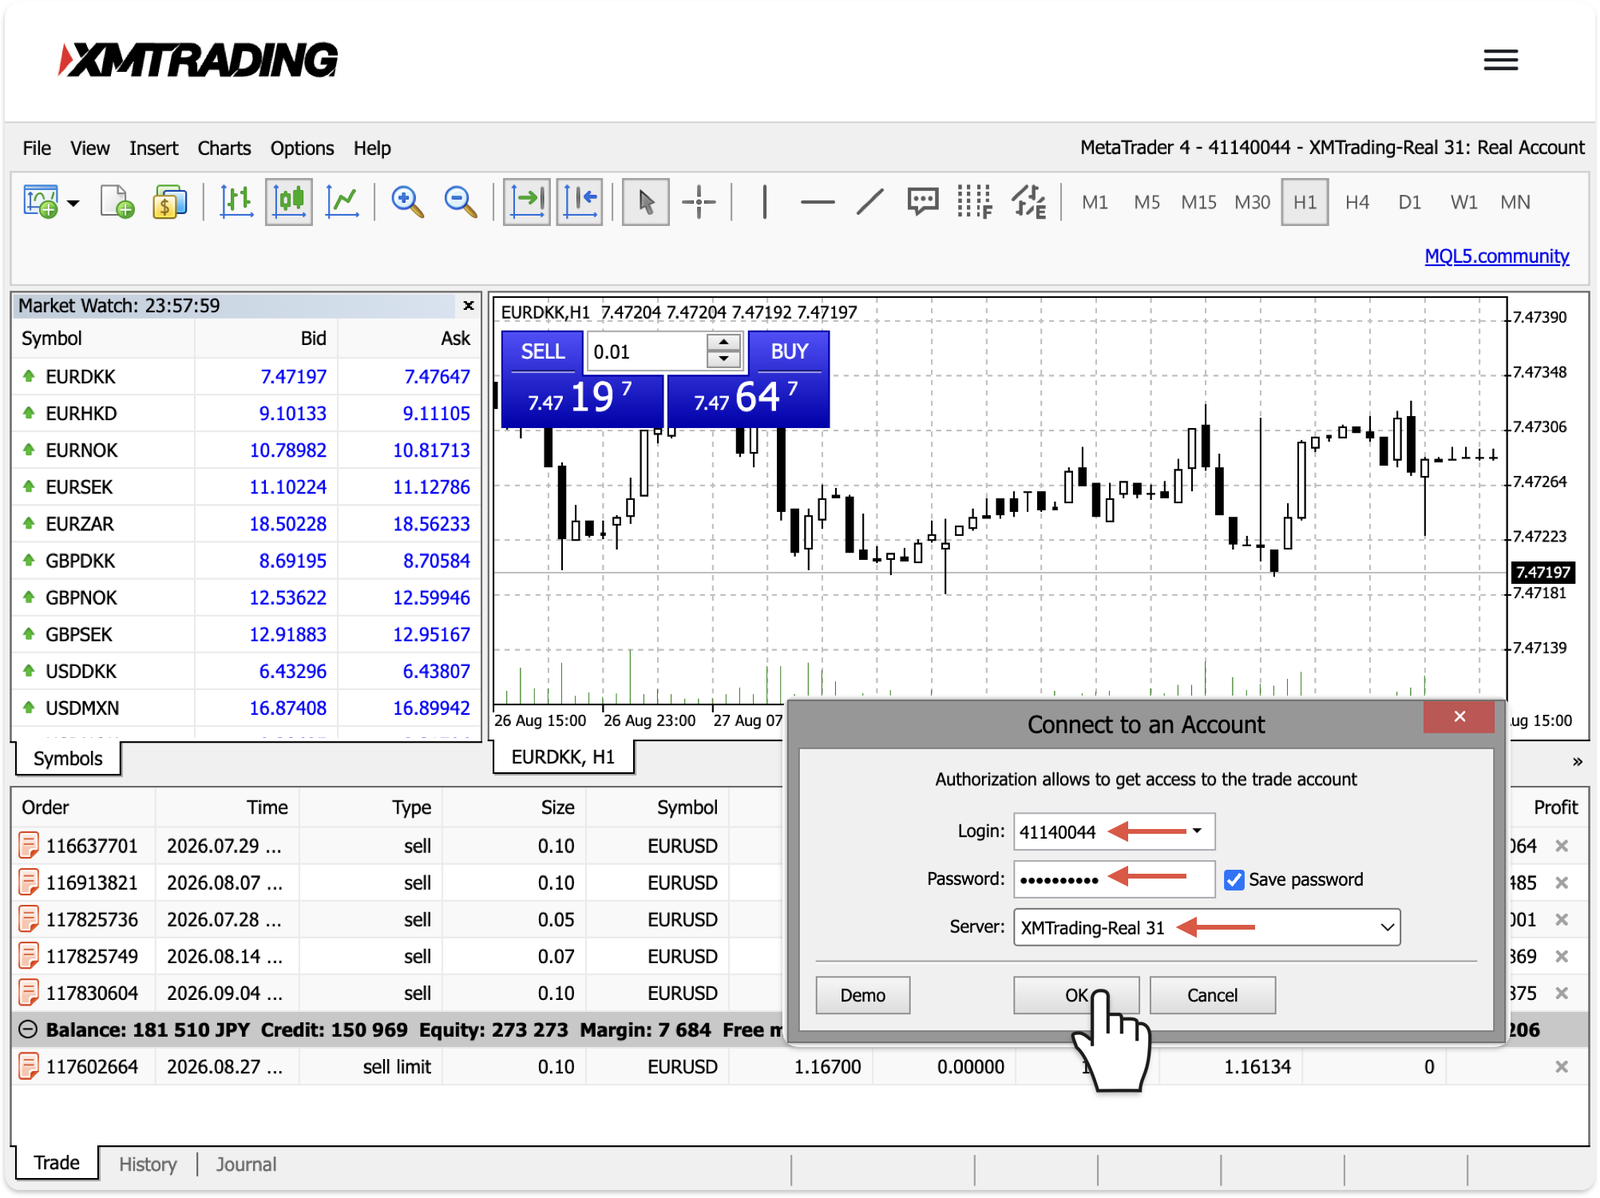Select the crosshair tool

click(699, 202)
